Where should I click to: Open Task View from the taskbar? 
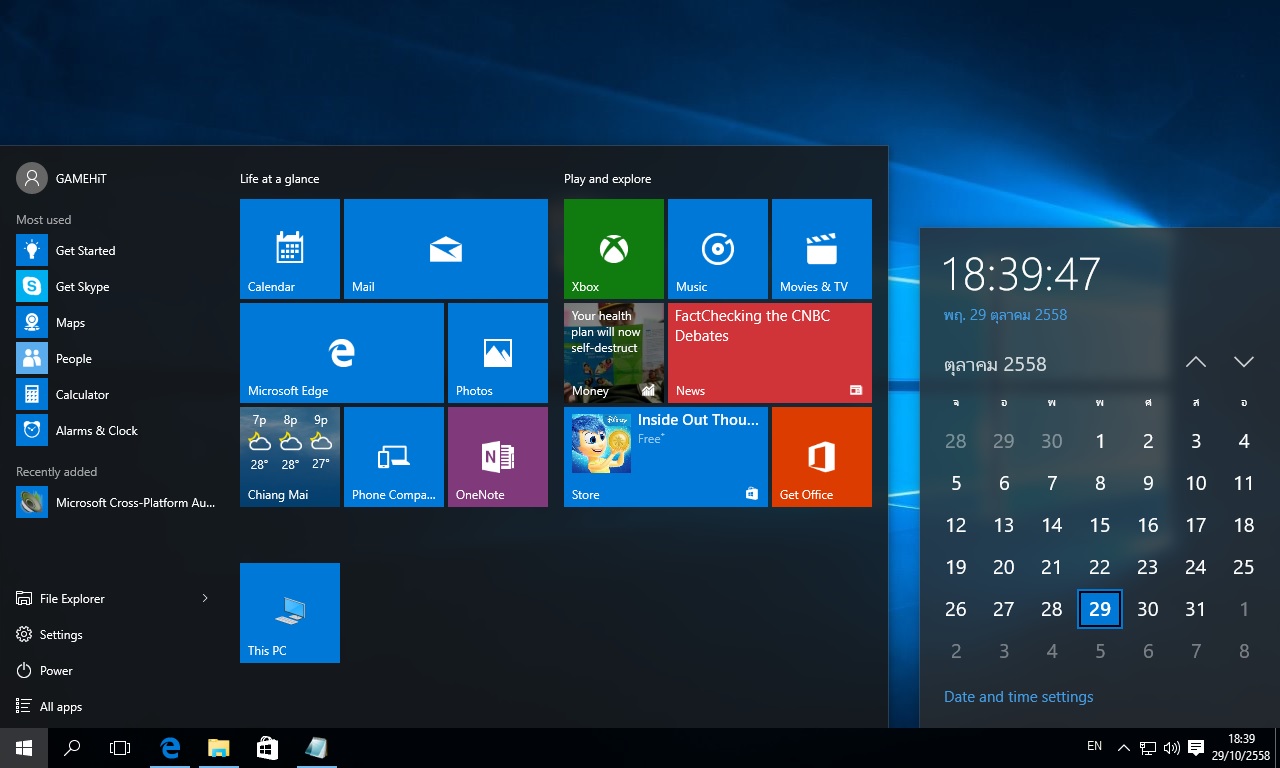click(120, 747)
